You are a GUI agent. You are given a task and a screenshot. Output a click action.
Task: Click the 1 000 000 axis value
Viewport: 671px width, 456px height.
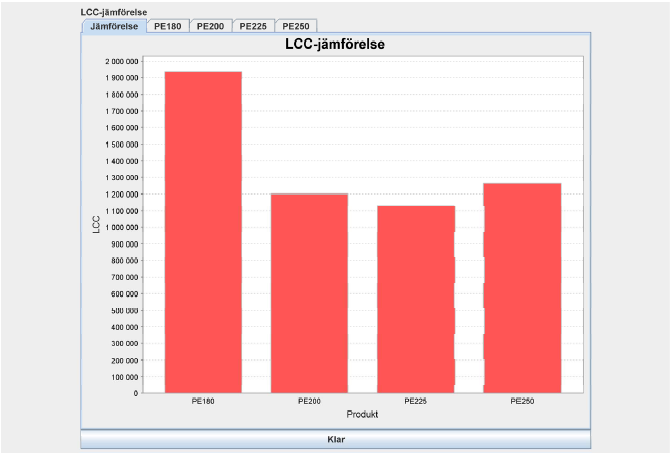[122, 228]
